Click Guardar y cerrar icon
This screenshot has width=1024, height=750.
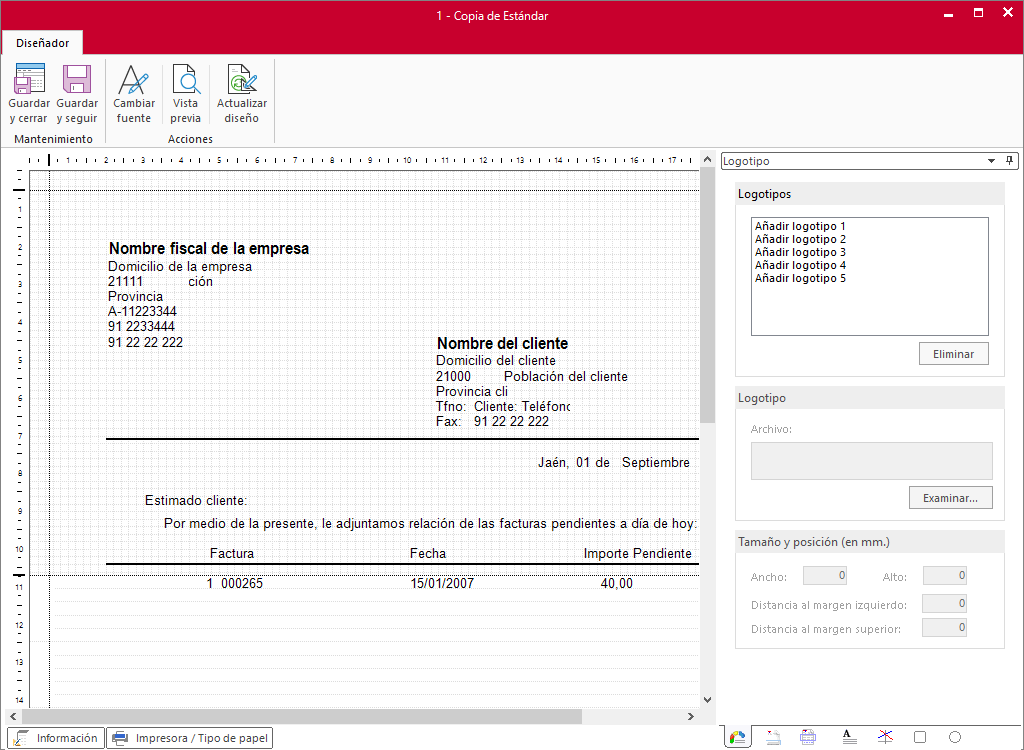(x=29, y=79)
